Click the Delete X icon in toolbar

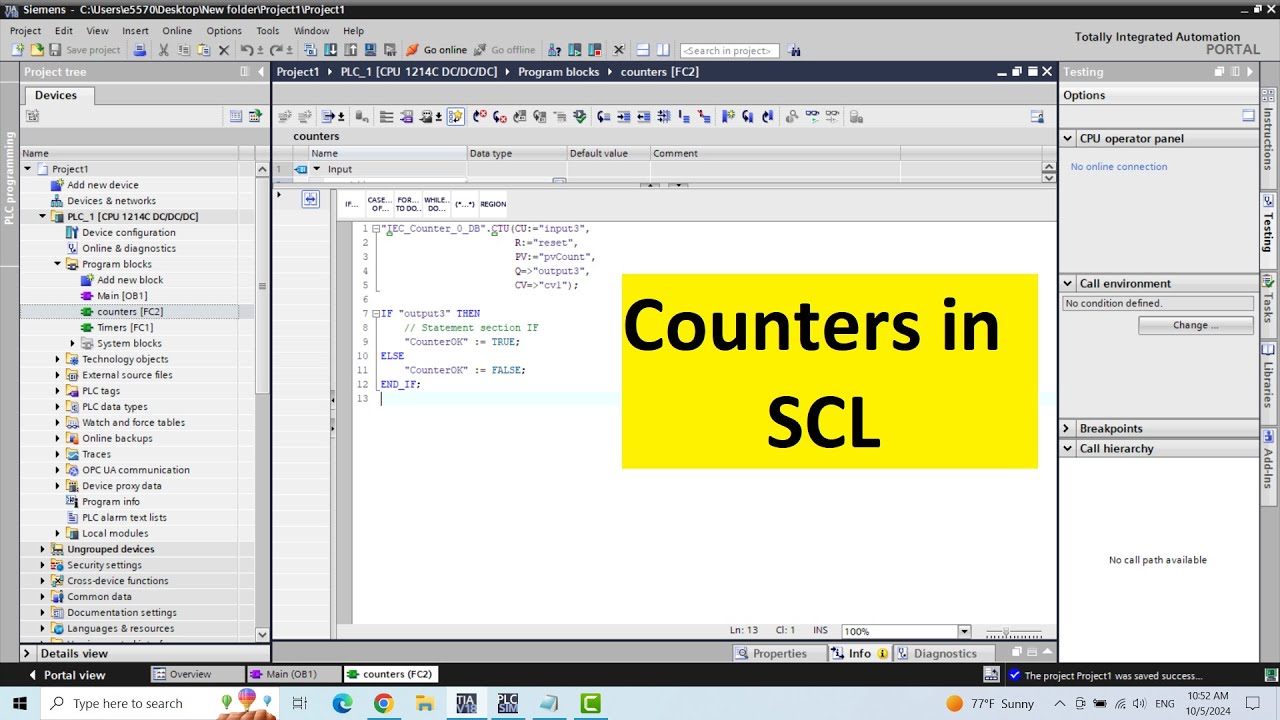pyautogui.click(x=224, y=50)
